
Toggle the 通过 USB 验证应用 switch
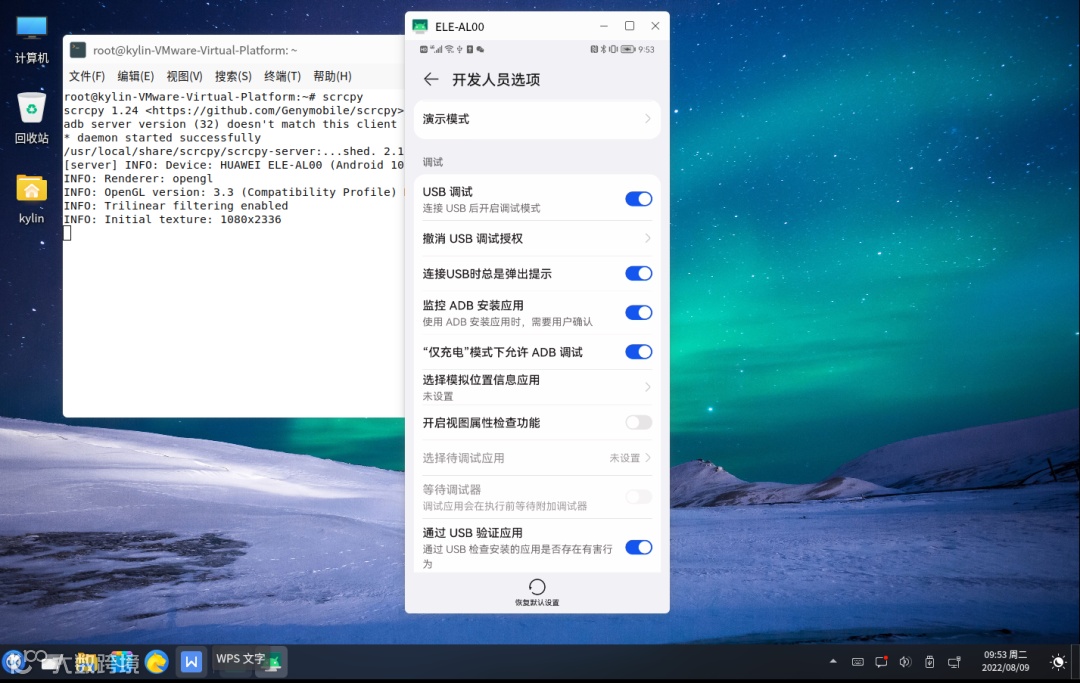[638, 547]
